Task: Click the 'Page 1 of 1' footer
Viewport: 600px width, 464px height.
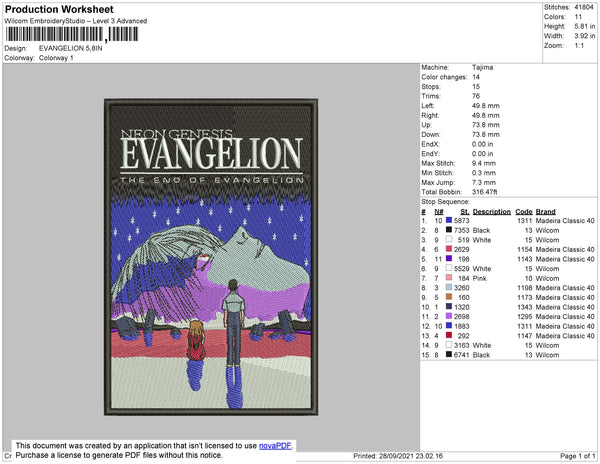Action: point(577,456)
